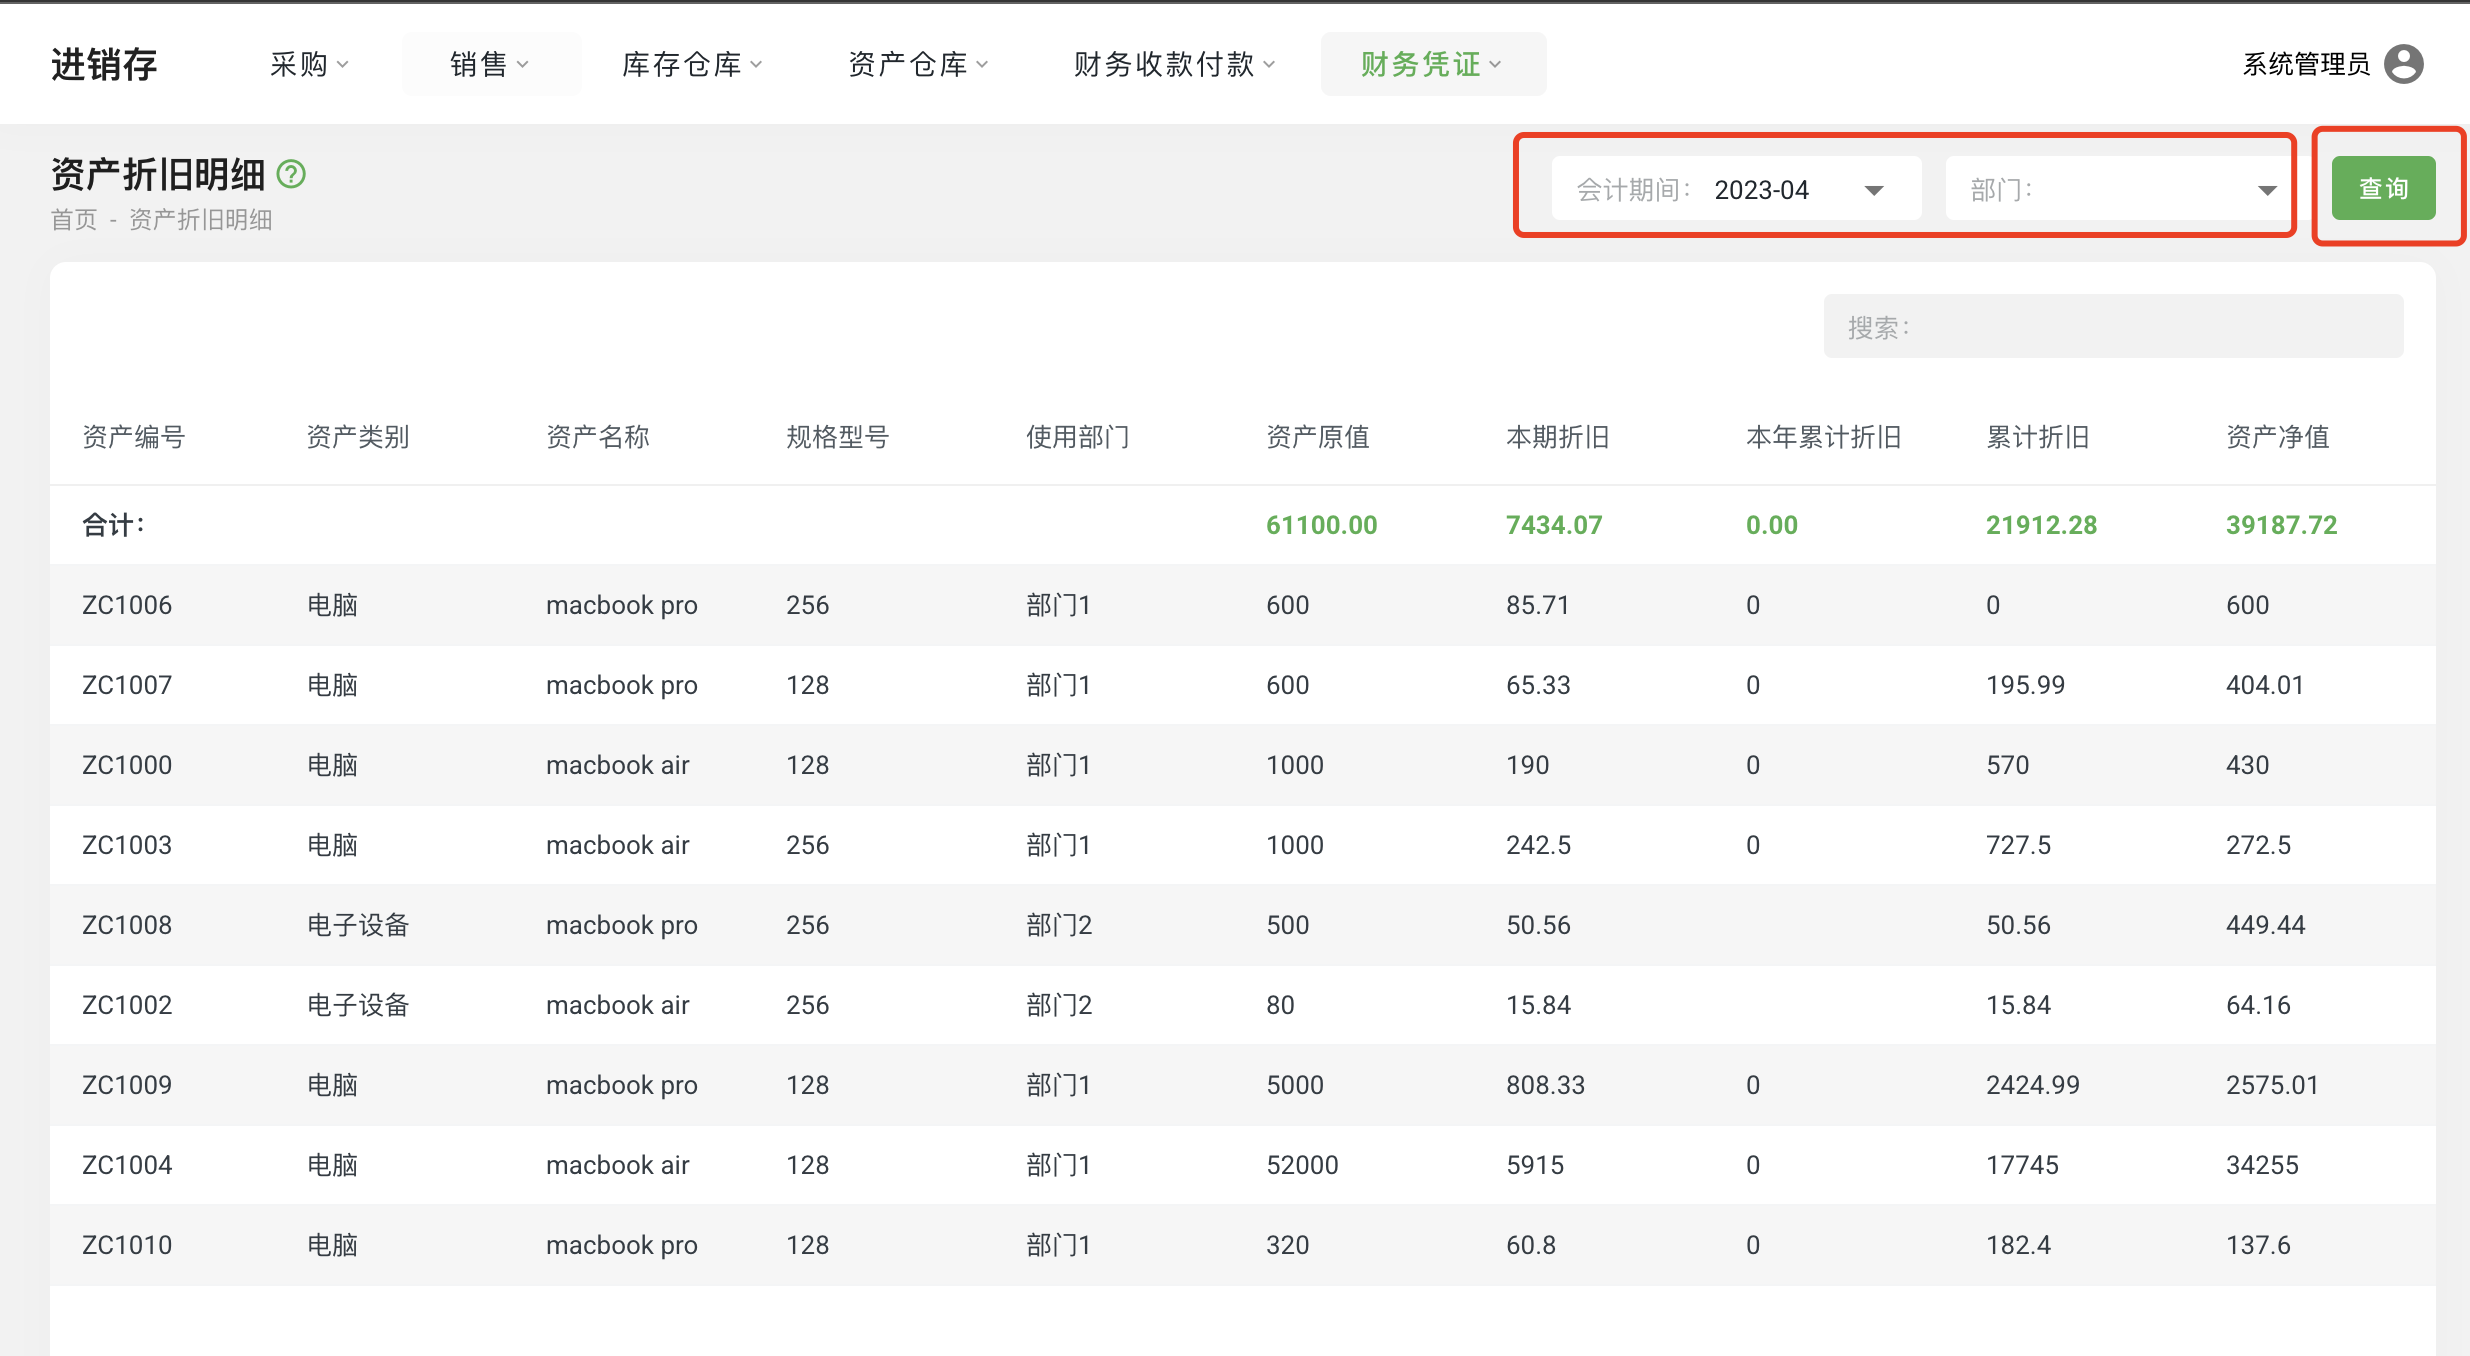
Task: Sort by 资产名称 column header
Action: tap(597, 437)
